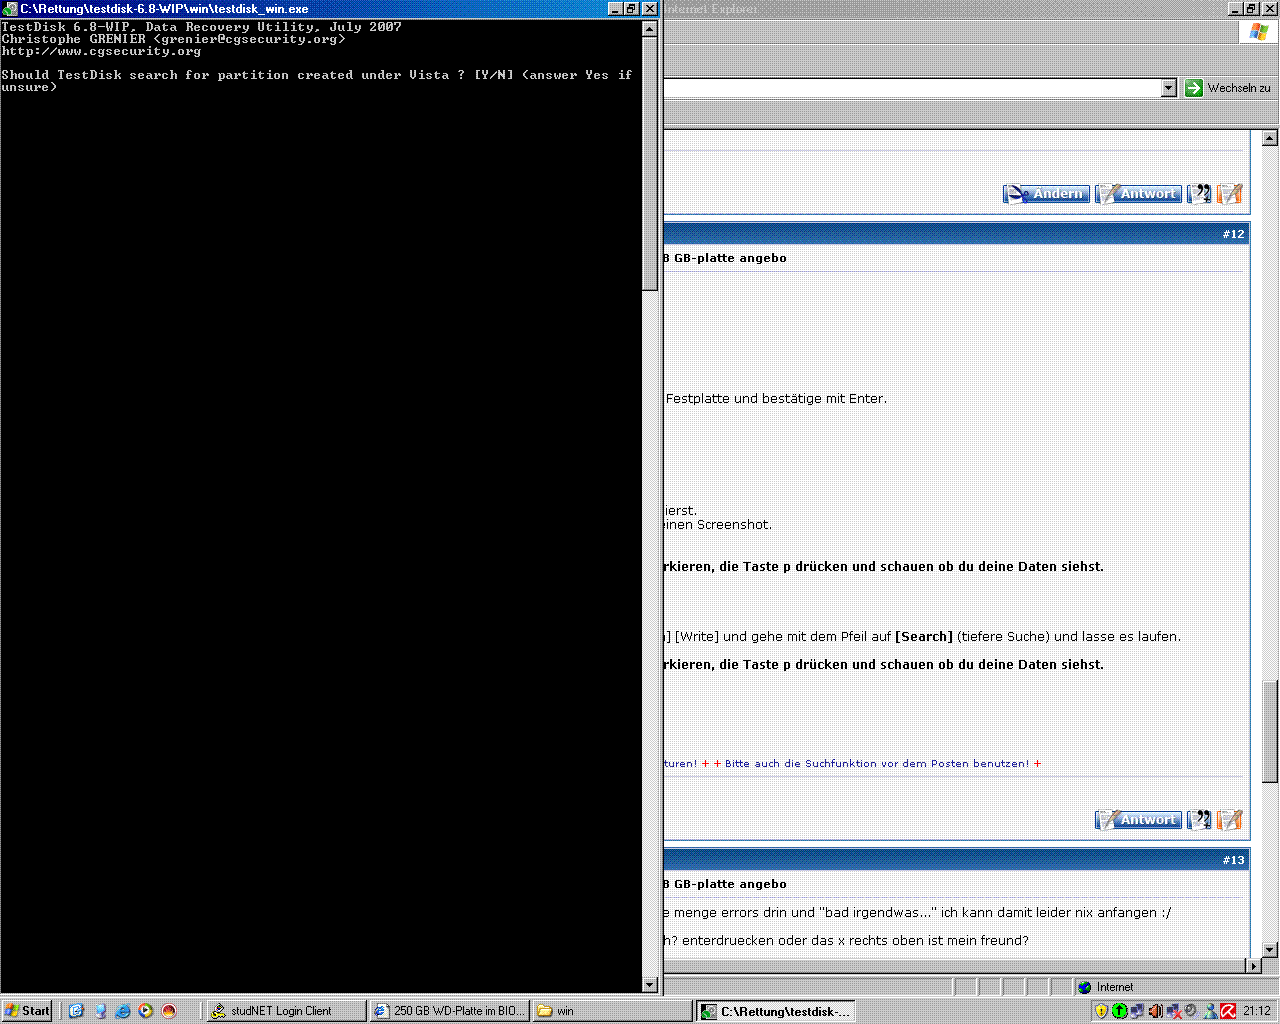Image resolution: width=1280 pixels, height=1024 pixels.
Task: Launch Internet Explorer from the quick launch bar
Action: pos(123,1011)
